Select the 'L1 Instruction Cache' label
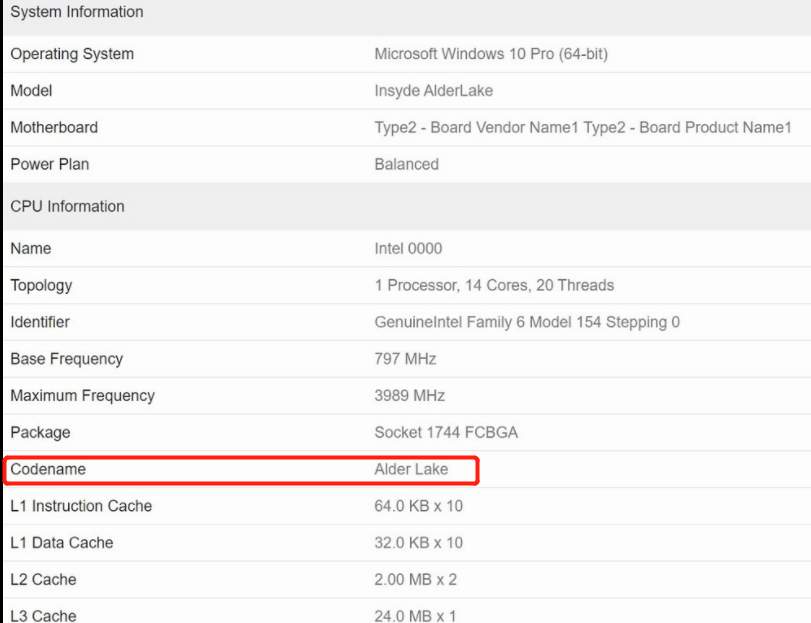Screen dimensions: 811x623 click(81, 506)
